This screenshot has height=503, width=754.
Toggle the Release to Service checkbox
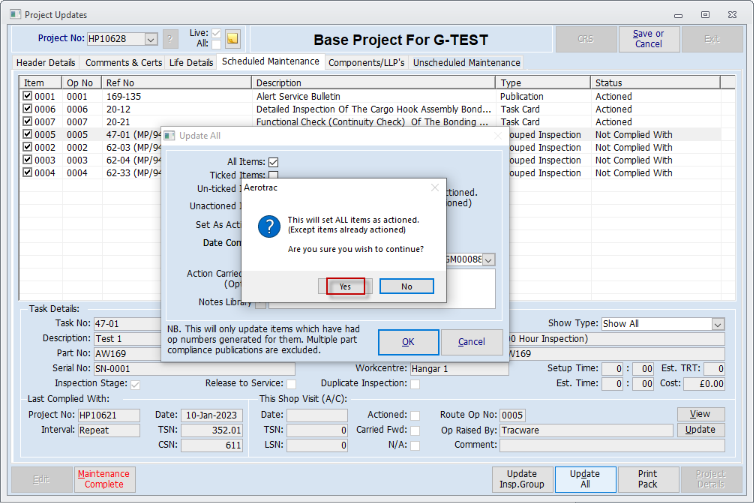(291, 384)
